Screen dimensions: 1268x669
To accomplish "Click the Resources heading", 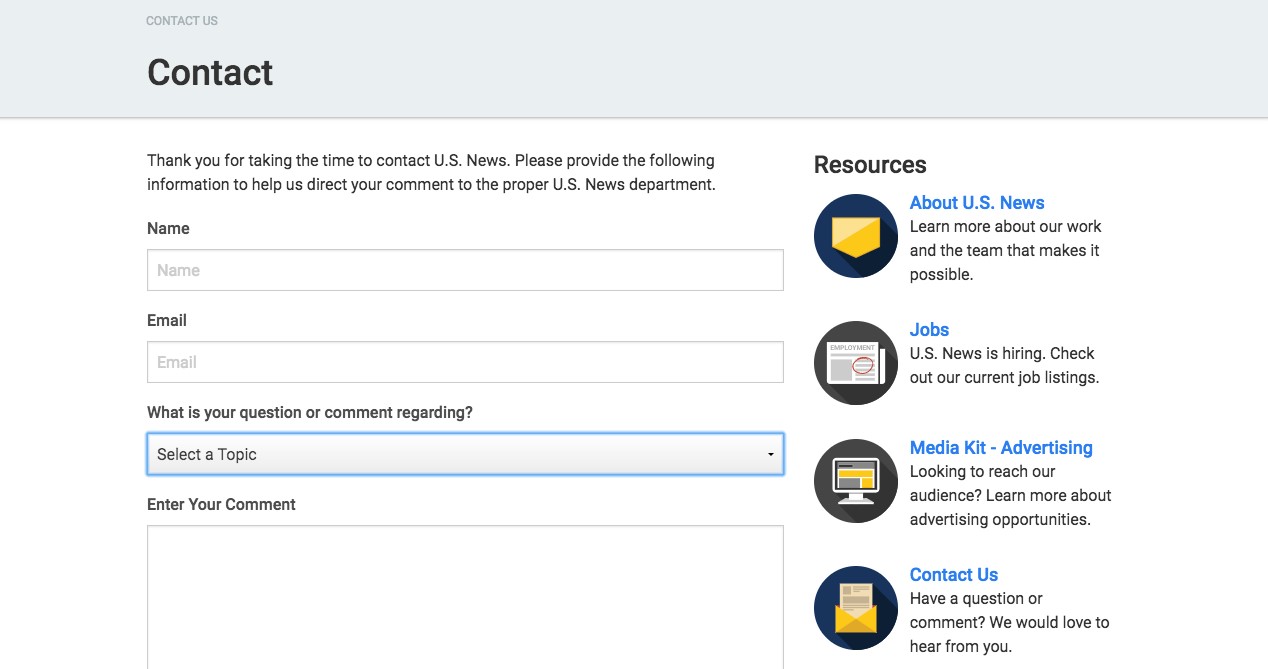I will point(870,165).
